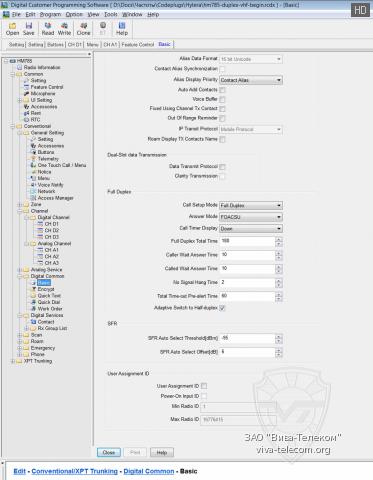Click the Clone toolbar icon
Screen dimensions: 373x480
pyautogui.click(x=83, y=29)
